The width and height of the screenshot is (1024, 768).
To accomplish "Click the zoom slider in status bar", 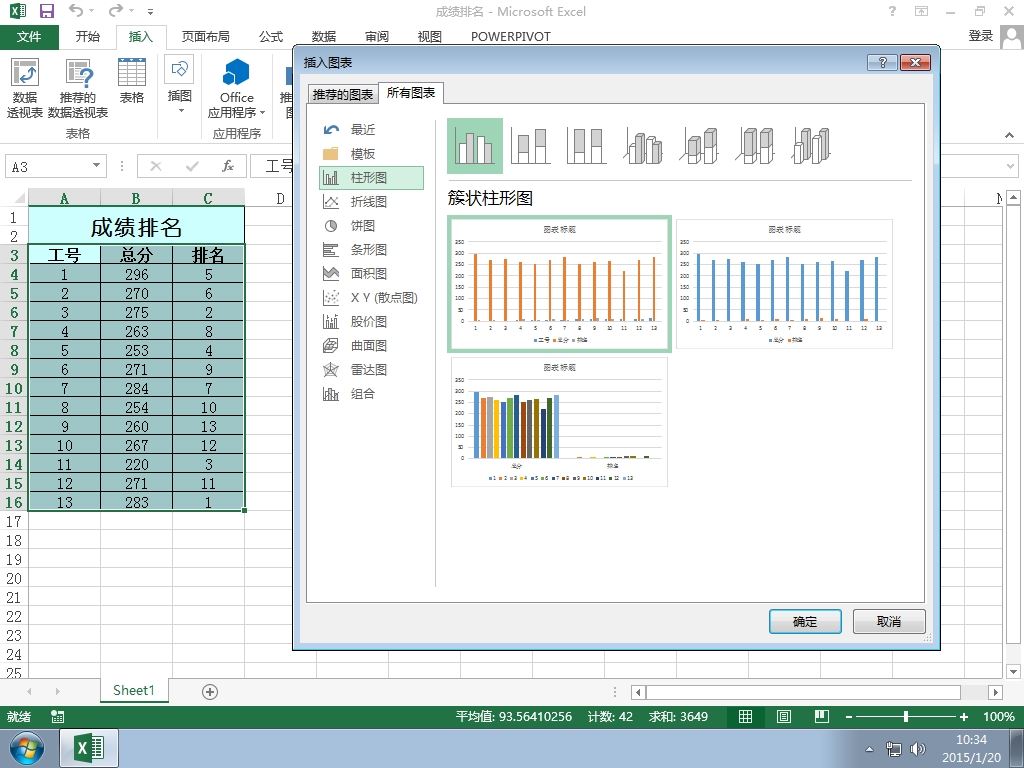I will (x=905, y=717).
